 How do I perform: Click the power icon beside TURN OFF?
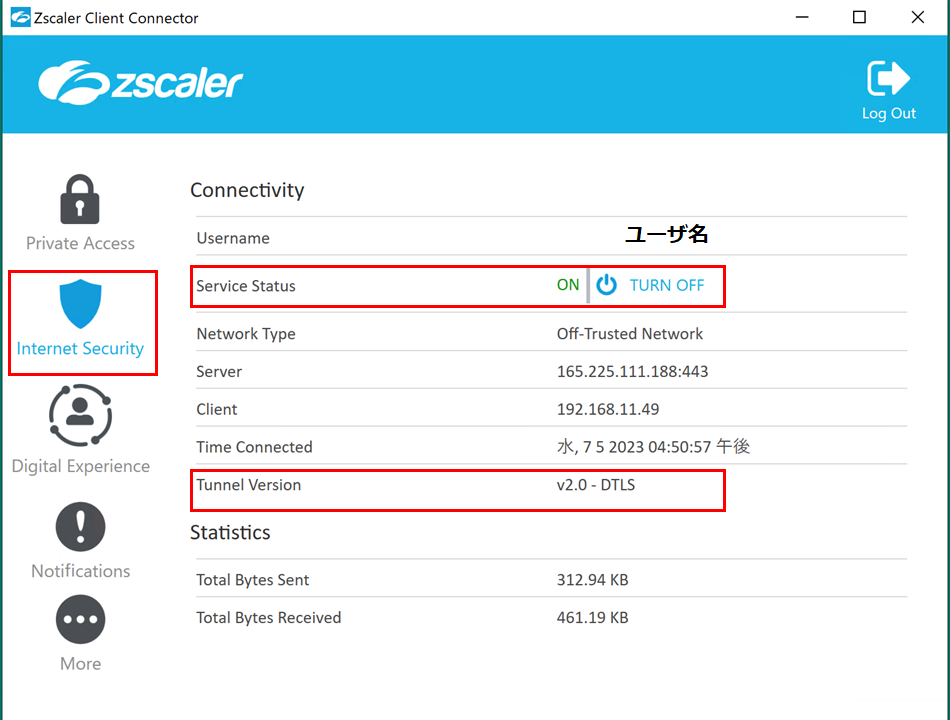606,285
